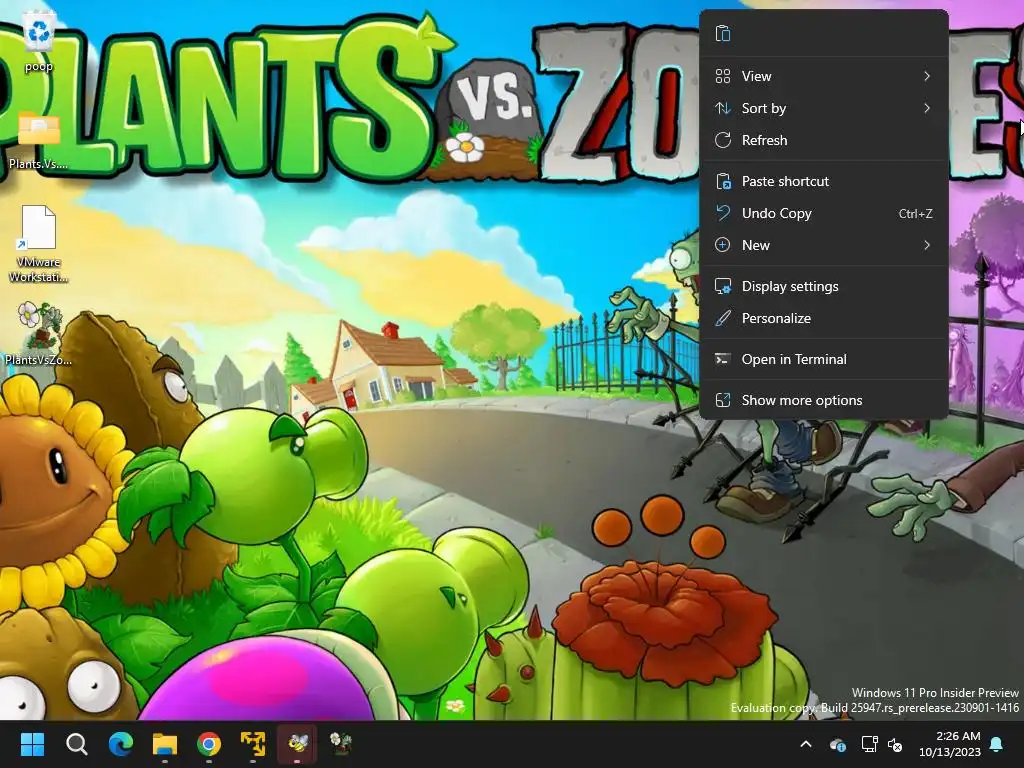Show hidden system tray icons
Image resolution: width=1024 pixels, height=768 pixels.
coord(806,744)
